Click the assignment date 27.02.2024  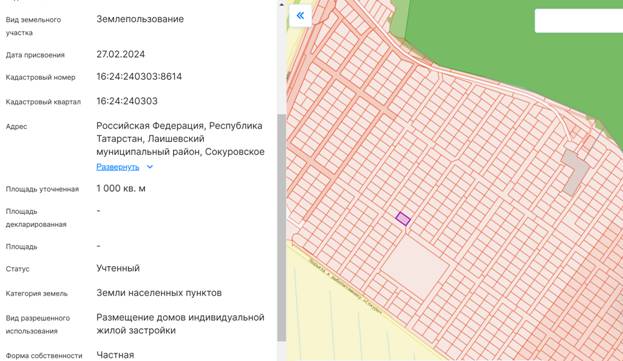click(120, 54)
